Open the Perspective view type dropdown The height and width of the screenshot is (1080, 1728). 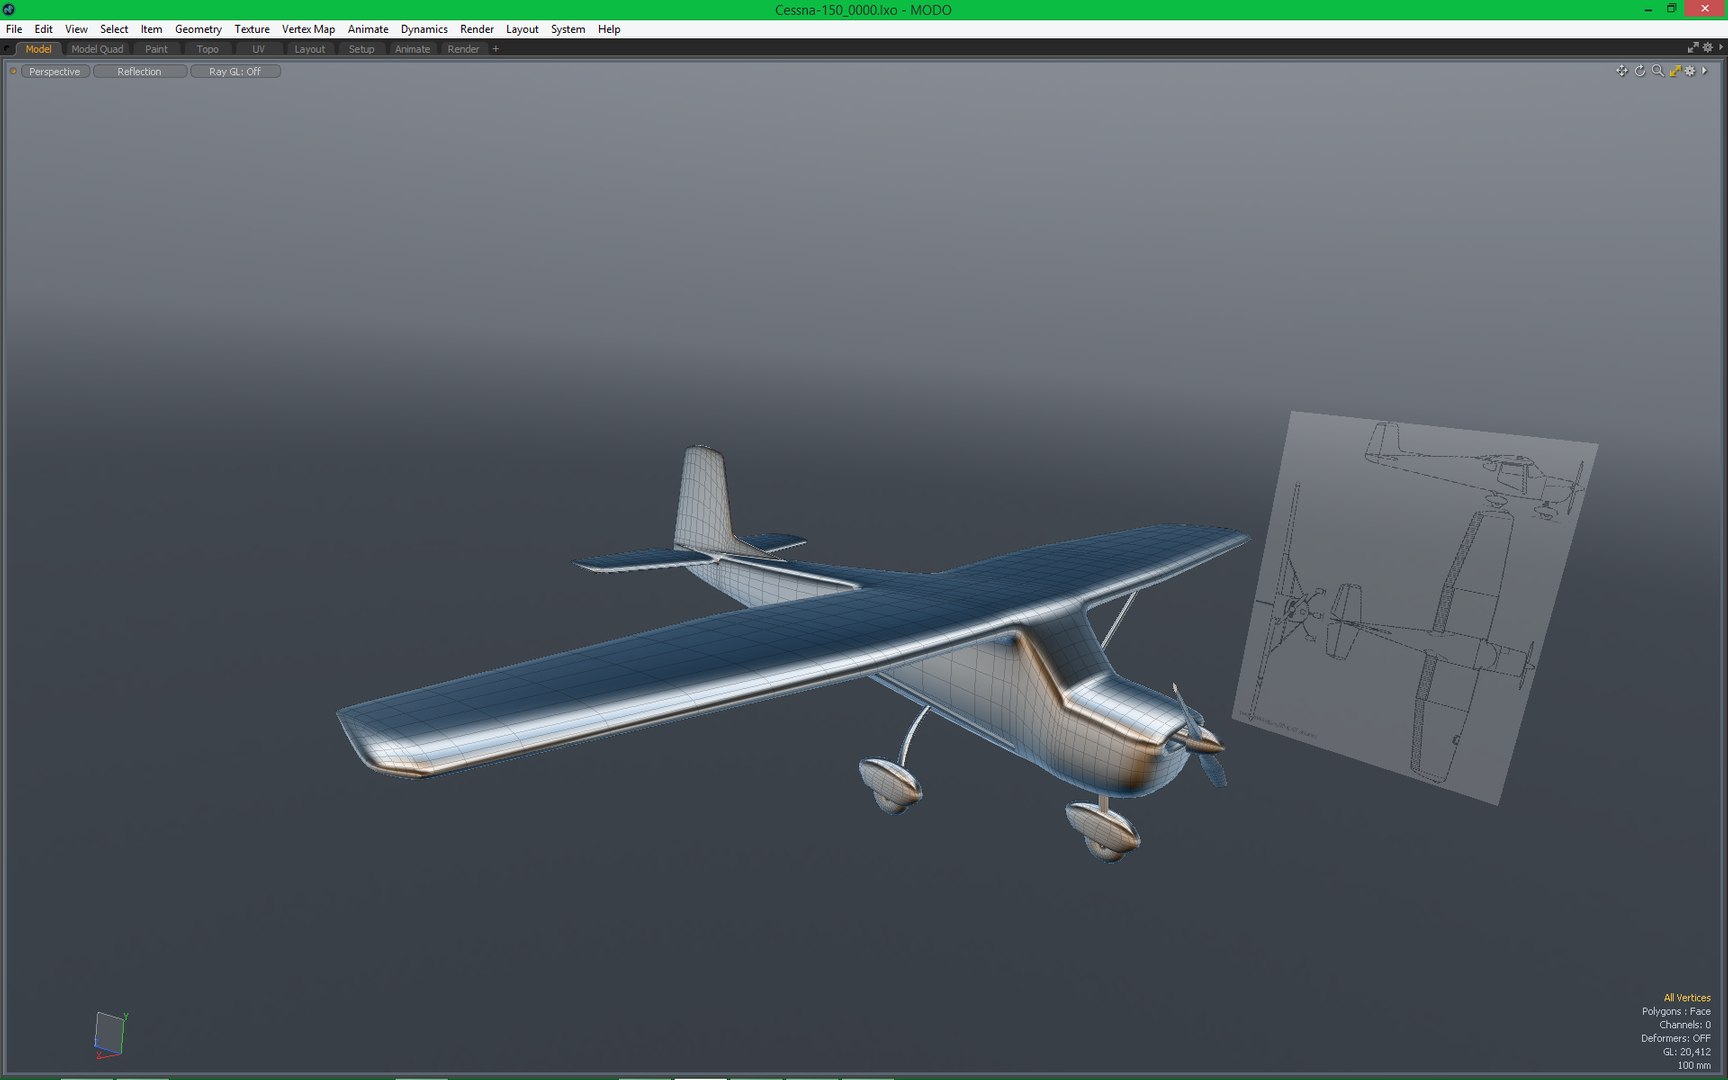click(55, 72)
